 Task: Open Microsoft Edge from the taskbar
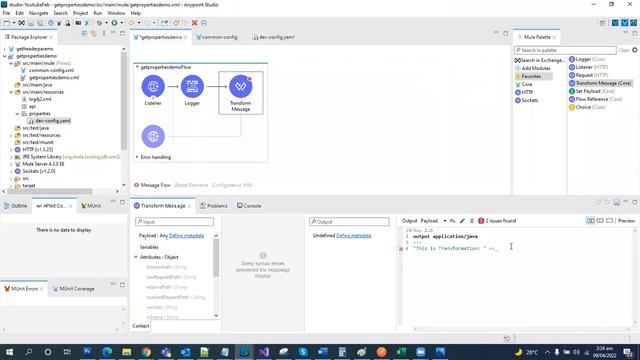(107, 352)
